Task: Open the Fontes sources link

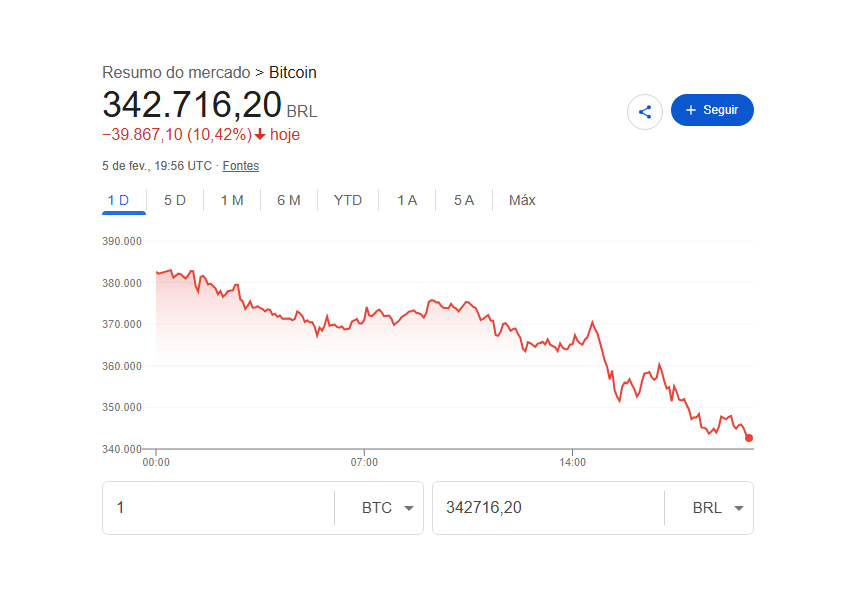Action: [x=240, y=166]
